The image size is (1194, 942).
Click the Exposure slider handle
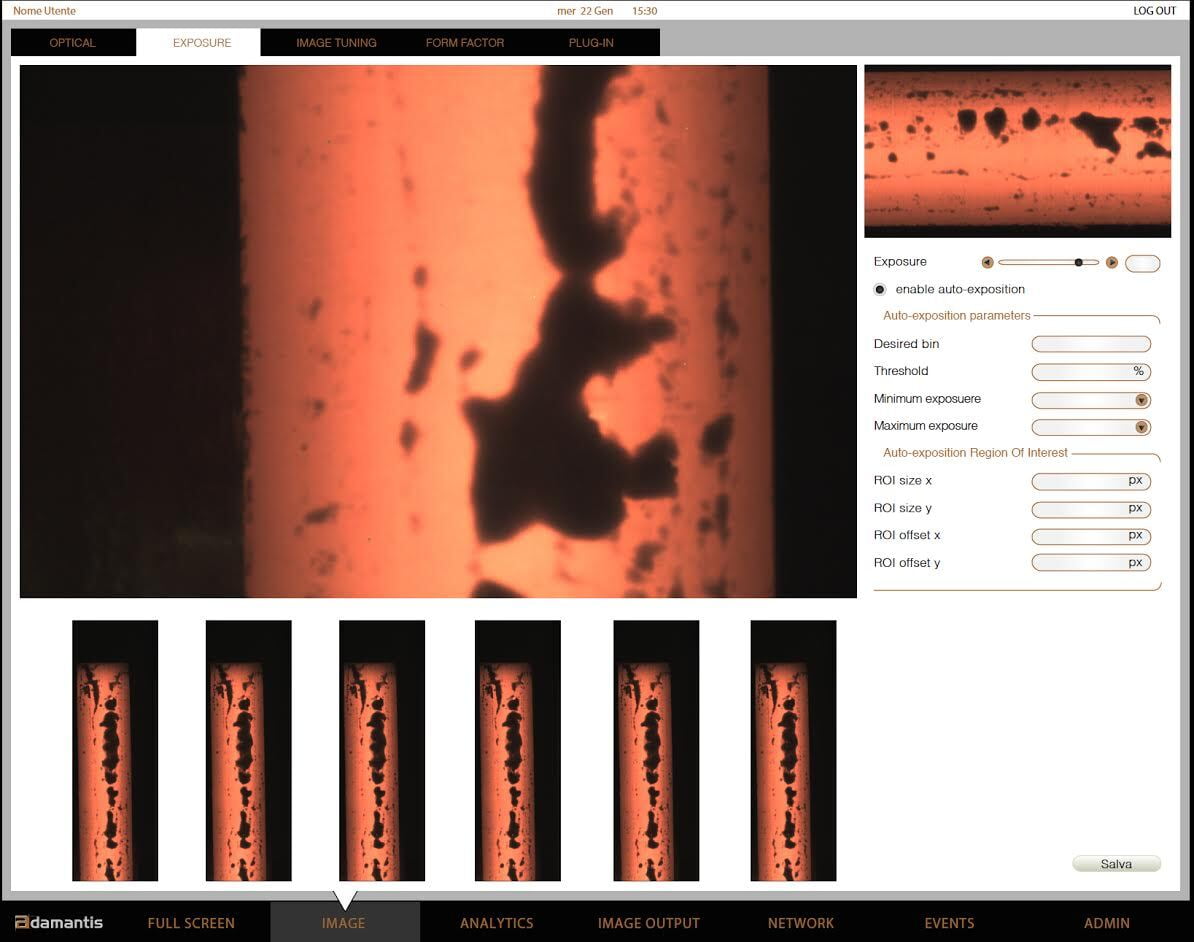point(1078,263)
